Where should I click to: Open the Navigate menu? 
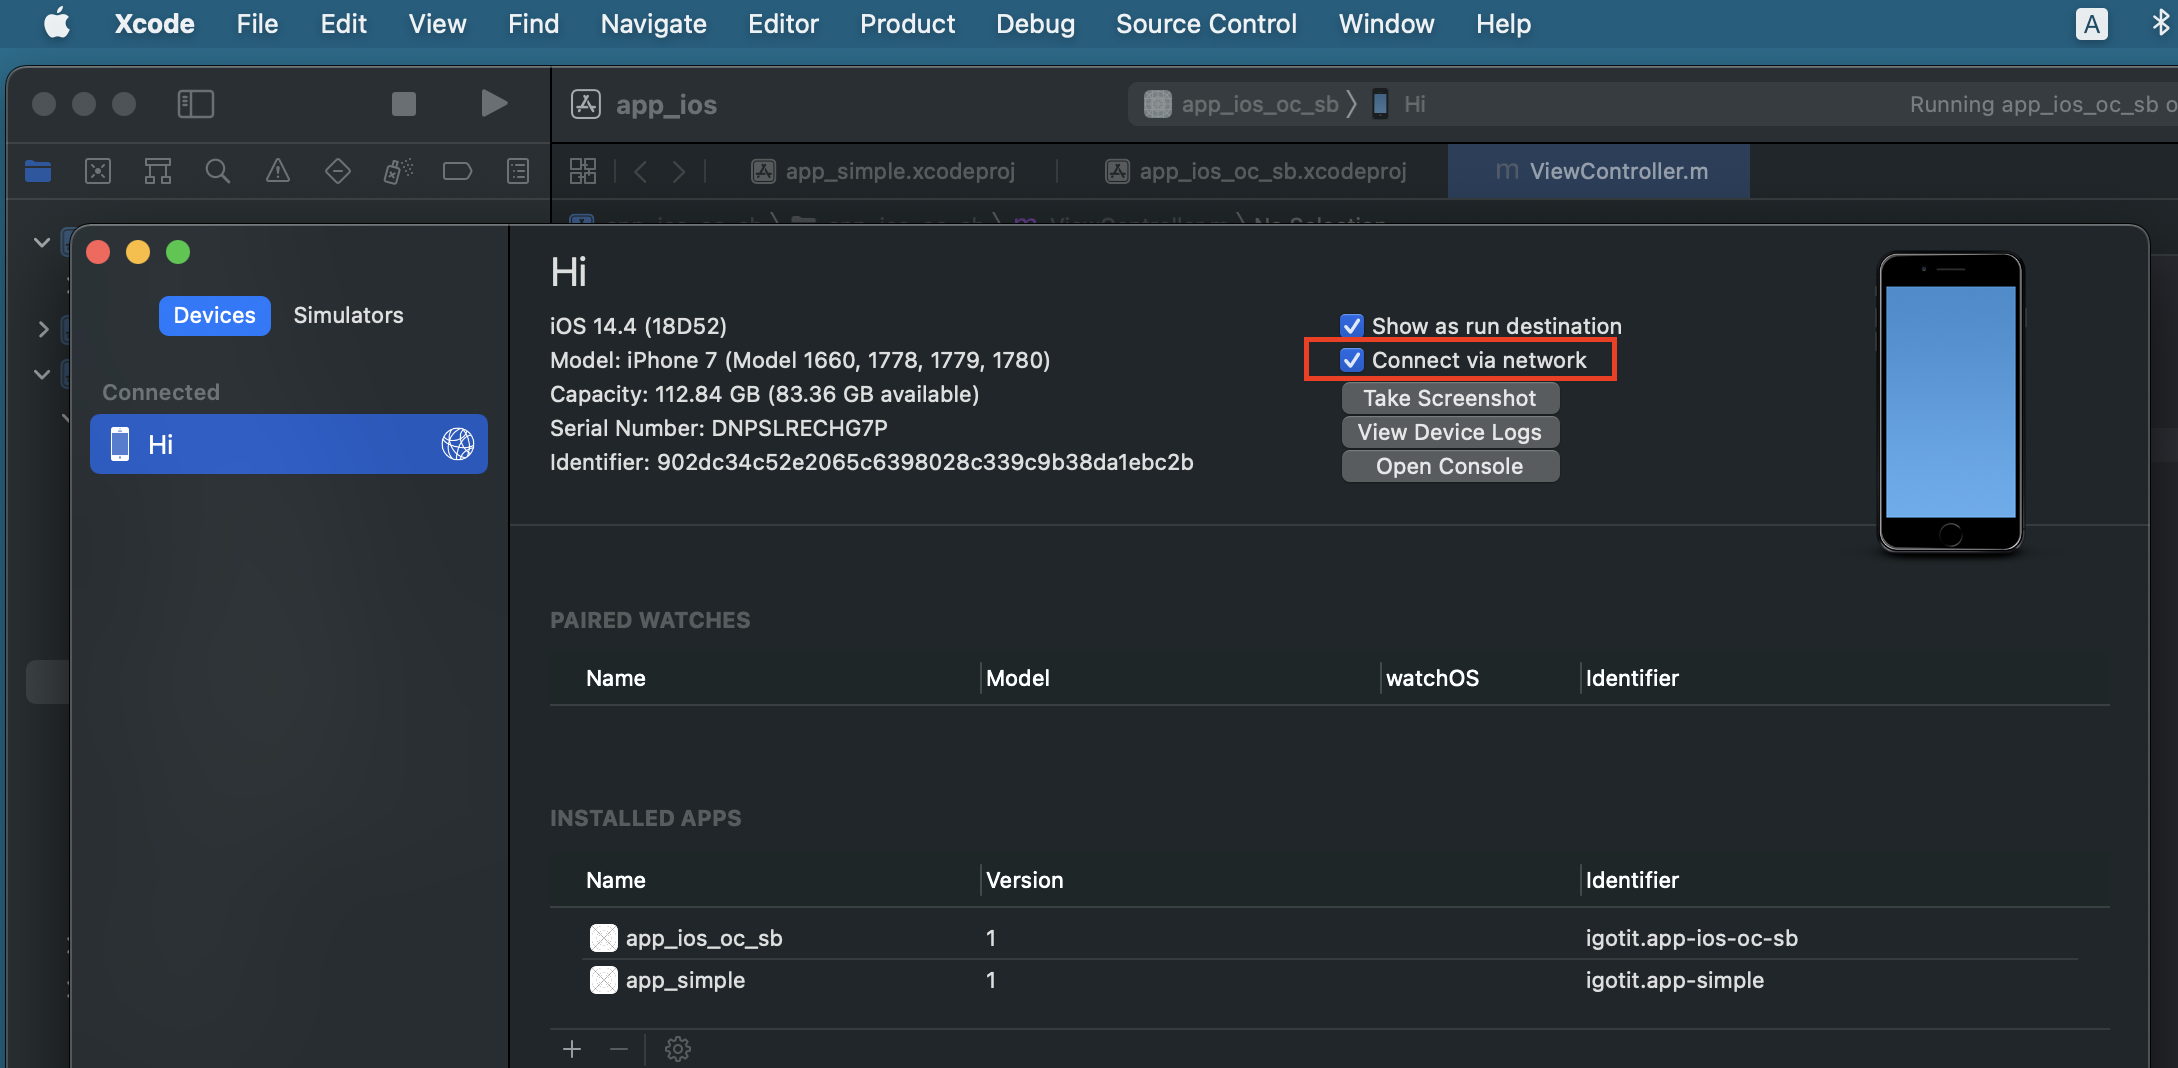(653, 23)
